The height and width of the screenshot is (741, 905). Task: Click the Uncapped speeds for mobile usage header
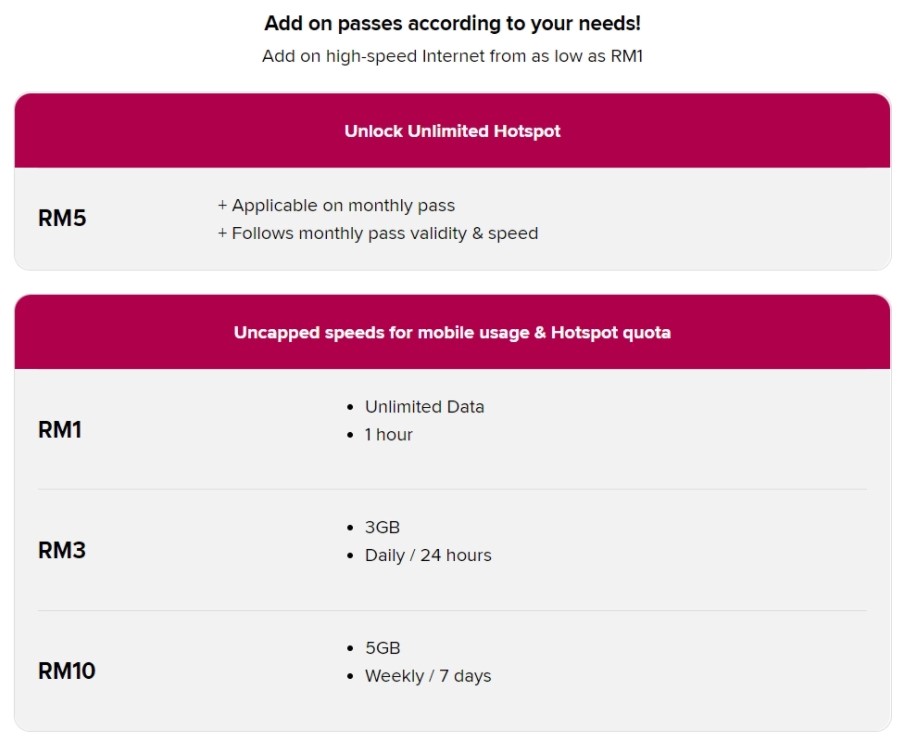point(452,332)
